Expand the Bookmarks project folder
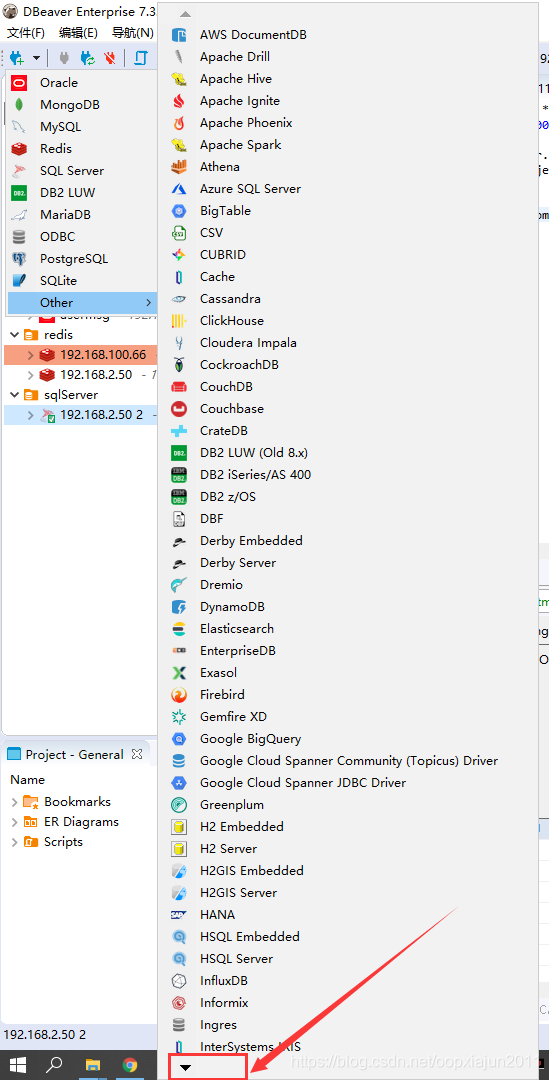The width and height of the screenshot is (549, 1080). tap(15, 802)
